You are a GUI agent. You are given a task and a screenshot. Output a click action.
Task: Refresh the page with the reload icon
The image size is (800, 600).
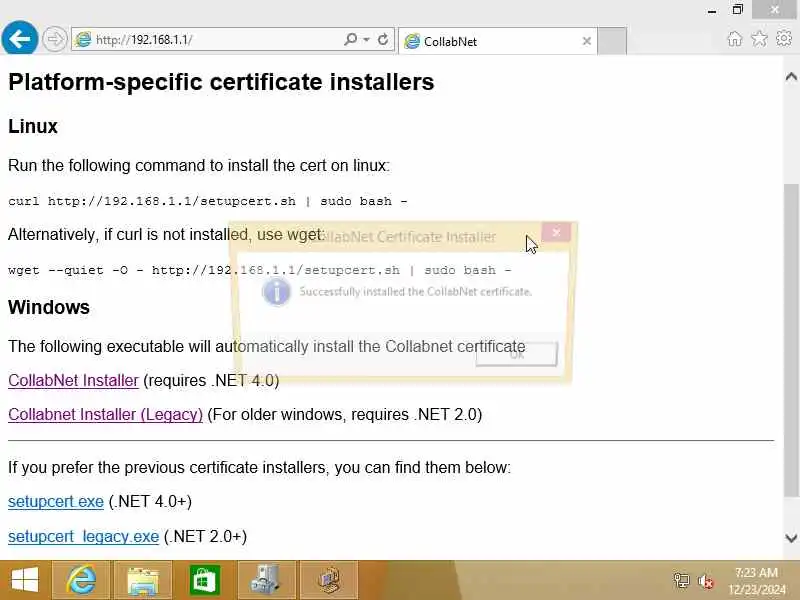[x=383, y=39]
